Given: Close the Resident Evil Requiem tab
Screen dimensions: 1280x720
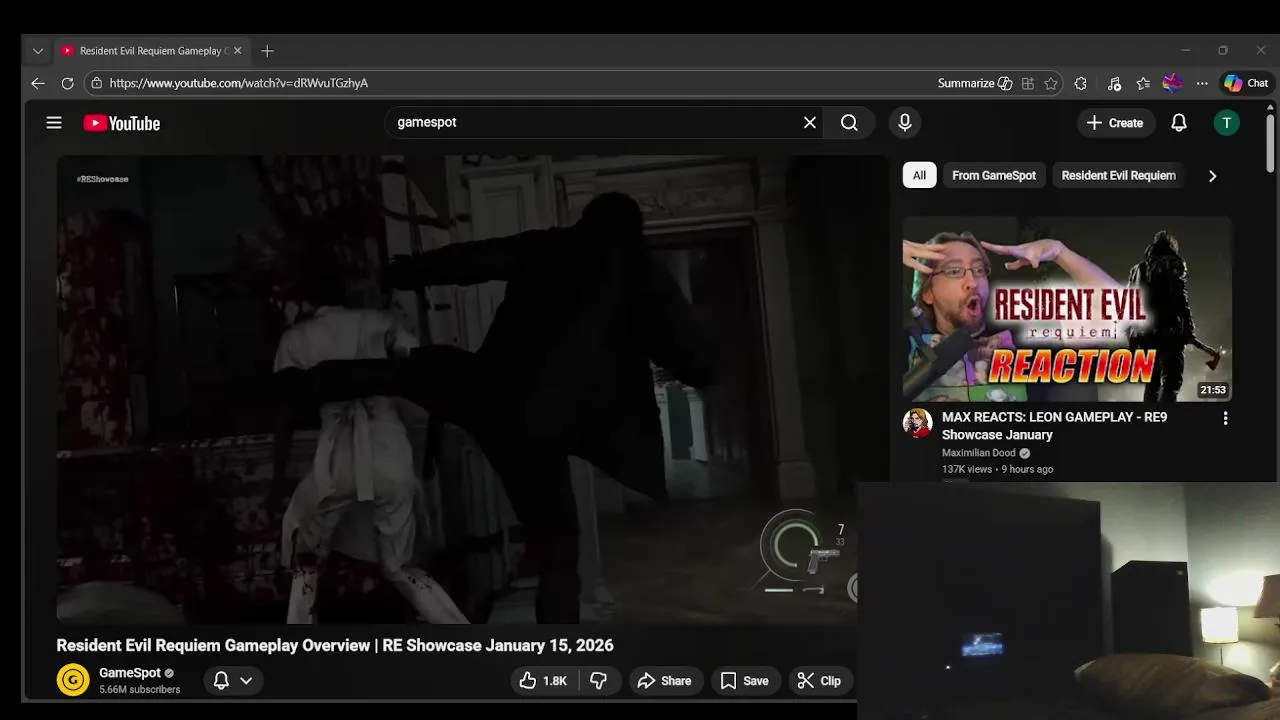Looking at the screenshot, I should click(238, 51).
